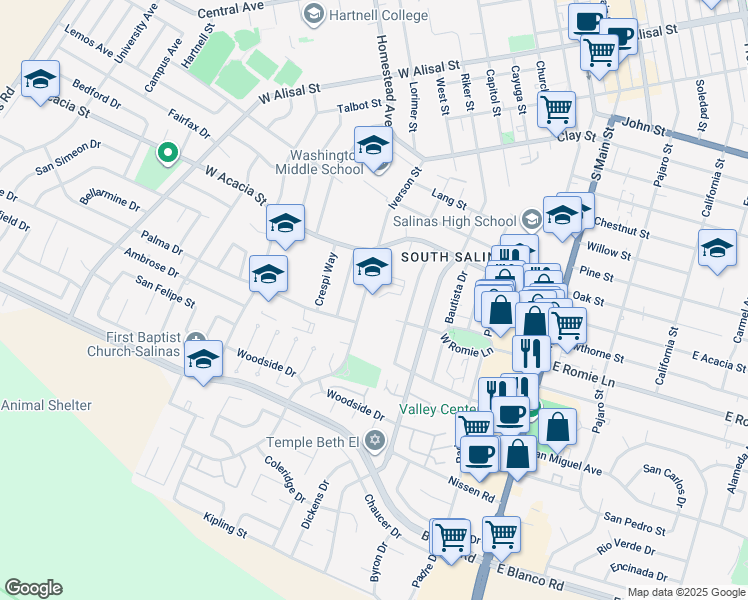Open the Hartnell College place icon
The height and width of the screenshot is (600, 748).
pyautogui.click(x=313, y=13)
